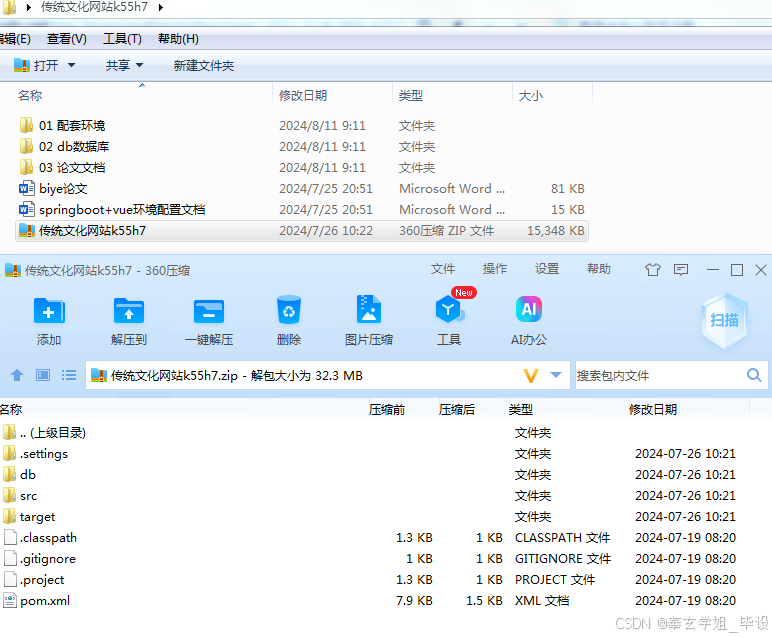Viewport: 772px width, 637px height.
Task: Open the 工具 tools icon with New badge
Action: pos(449,309)
